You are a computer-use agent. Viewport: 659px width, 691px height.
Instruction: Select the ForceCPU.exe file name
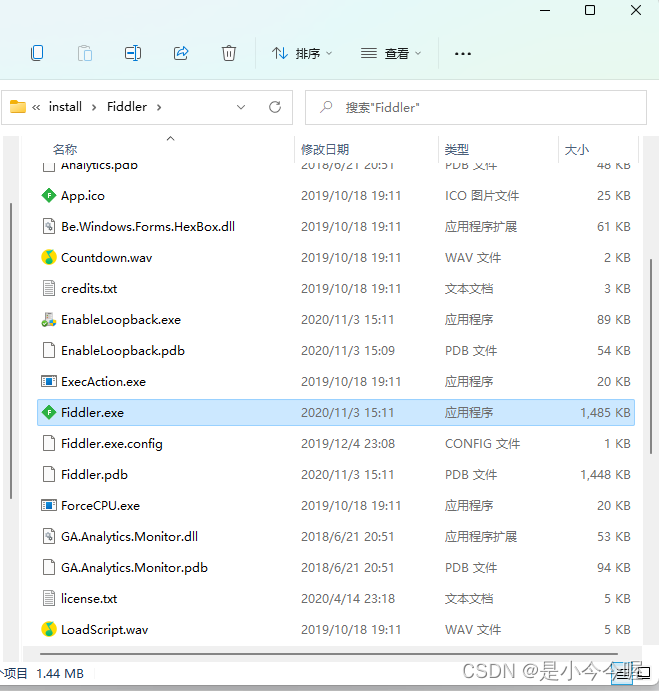coord(101,505)
